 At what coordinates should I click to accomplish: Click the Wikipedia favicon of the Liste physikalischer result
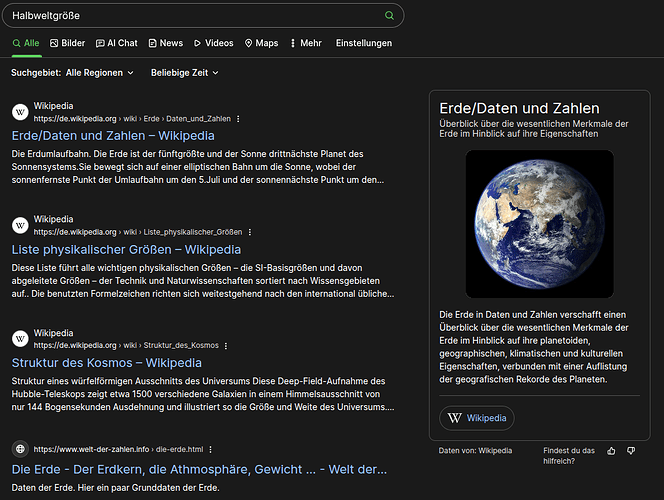20,225
